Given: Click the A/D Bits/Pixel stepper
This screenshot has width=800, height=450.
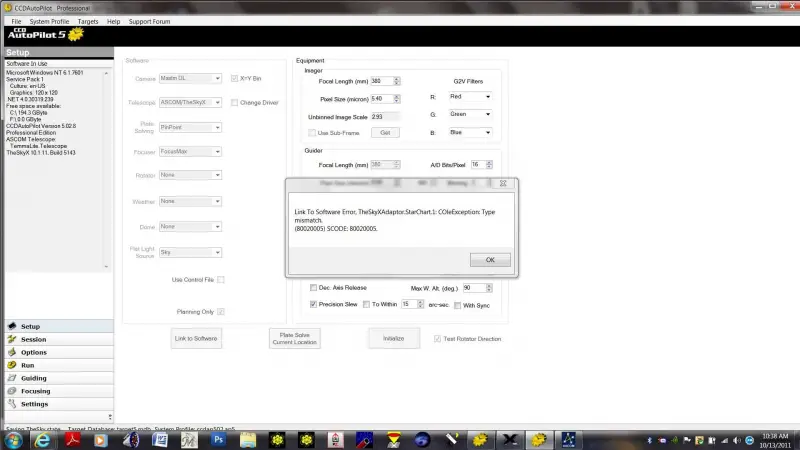Looking at the screenshot, I should 489,164.
